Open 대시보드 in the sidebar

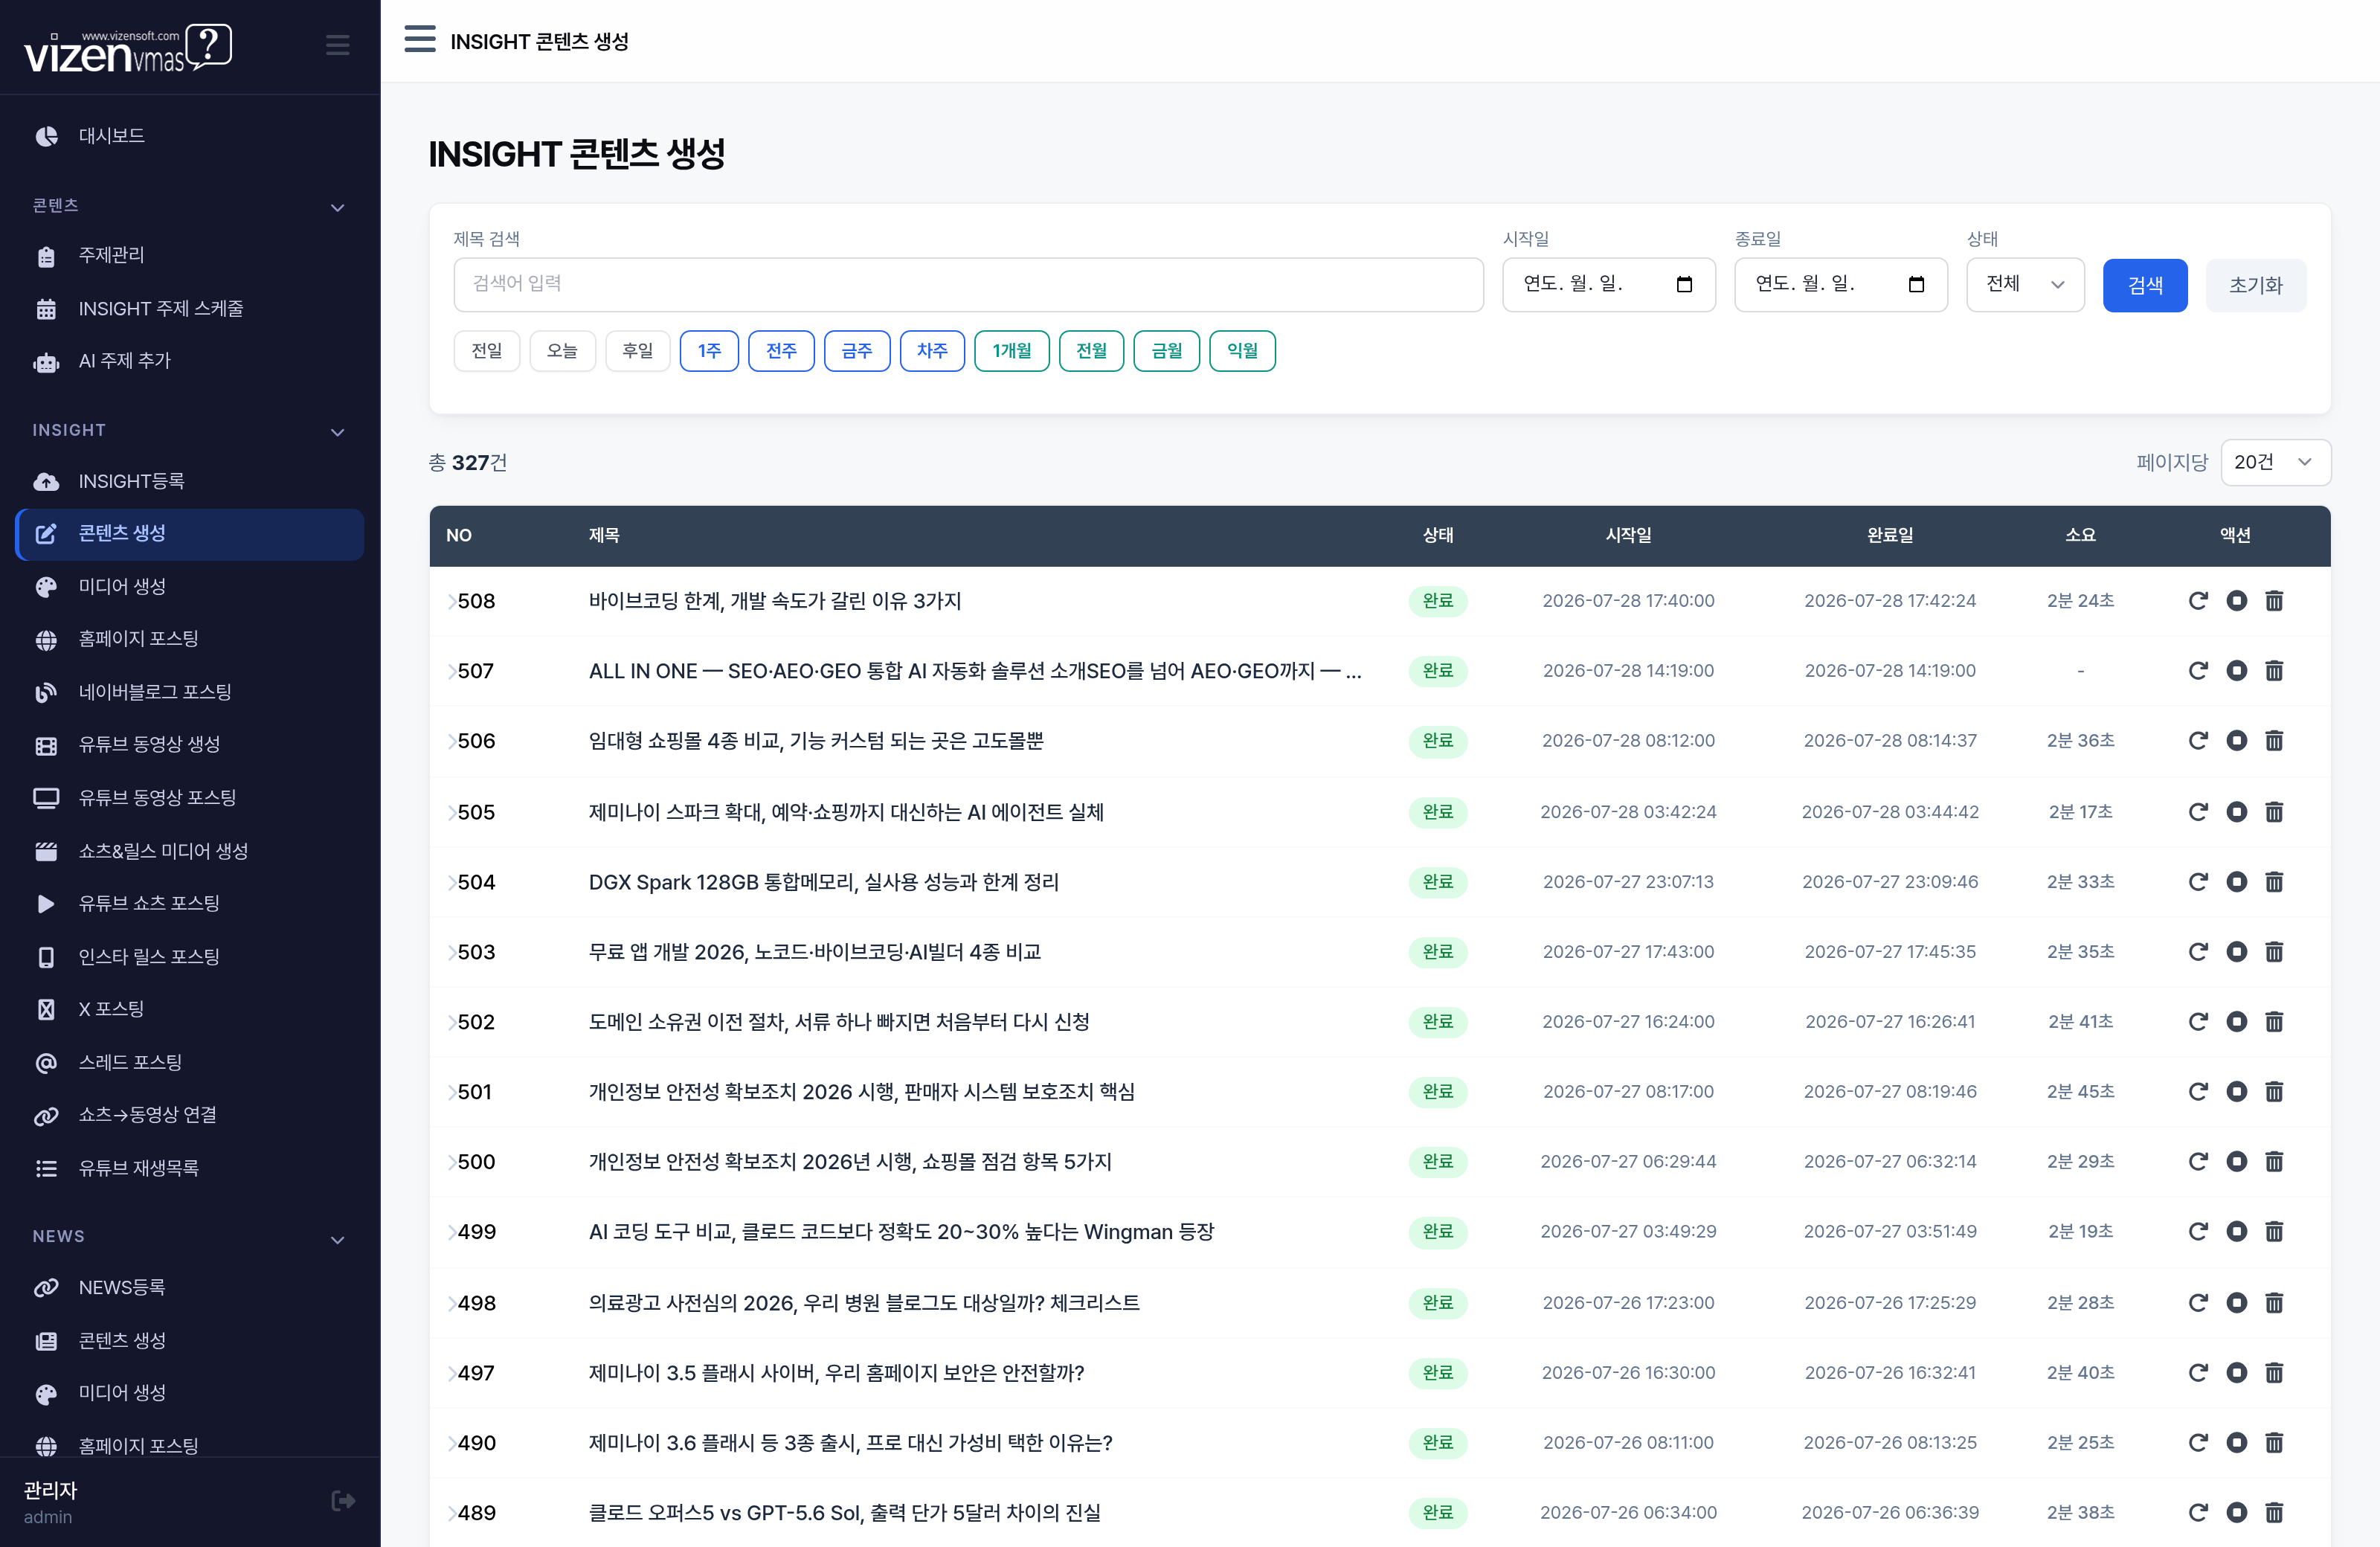190,136
